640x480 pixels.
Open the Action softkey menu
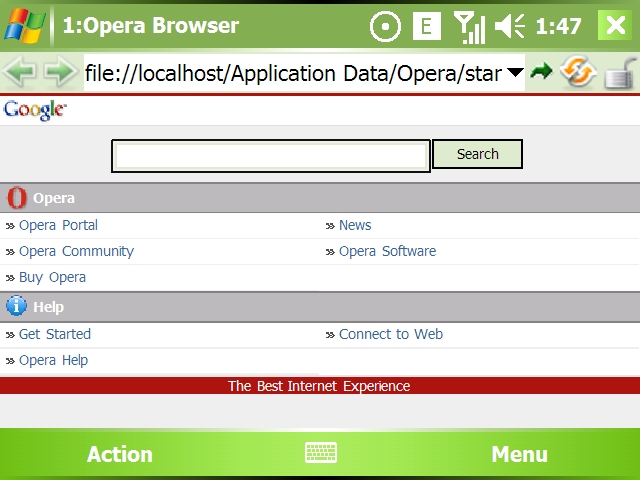coord(120,454)
